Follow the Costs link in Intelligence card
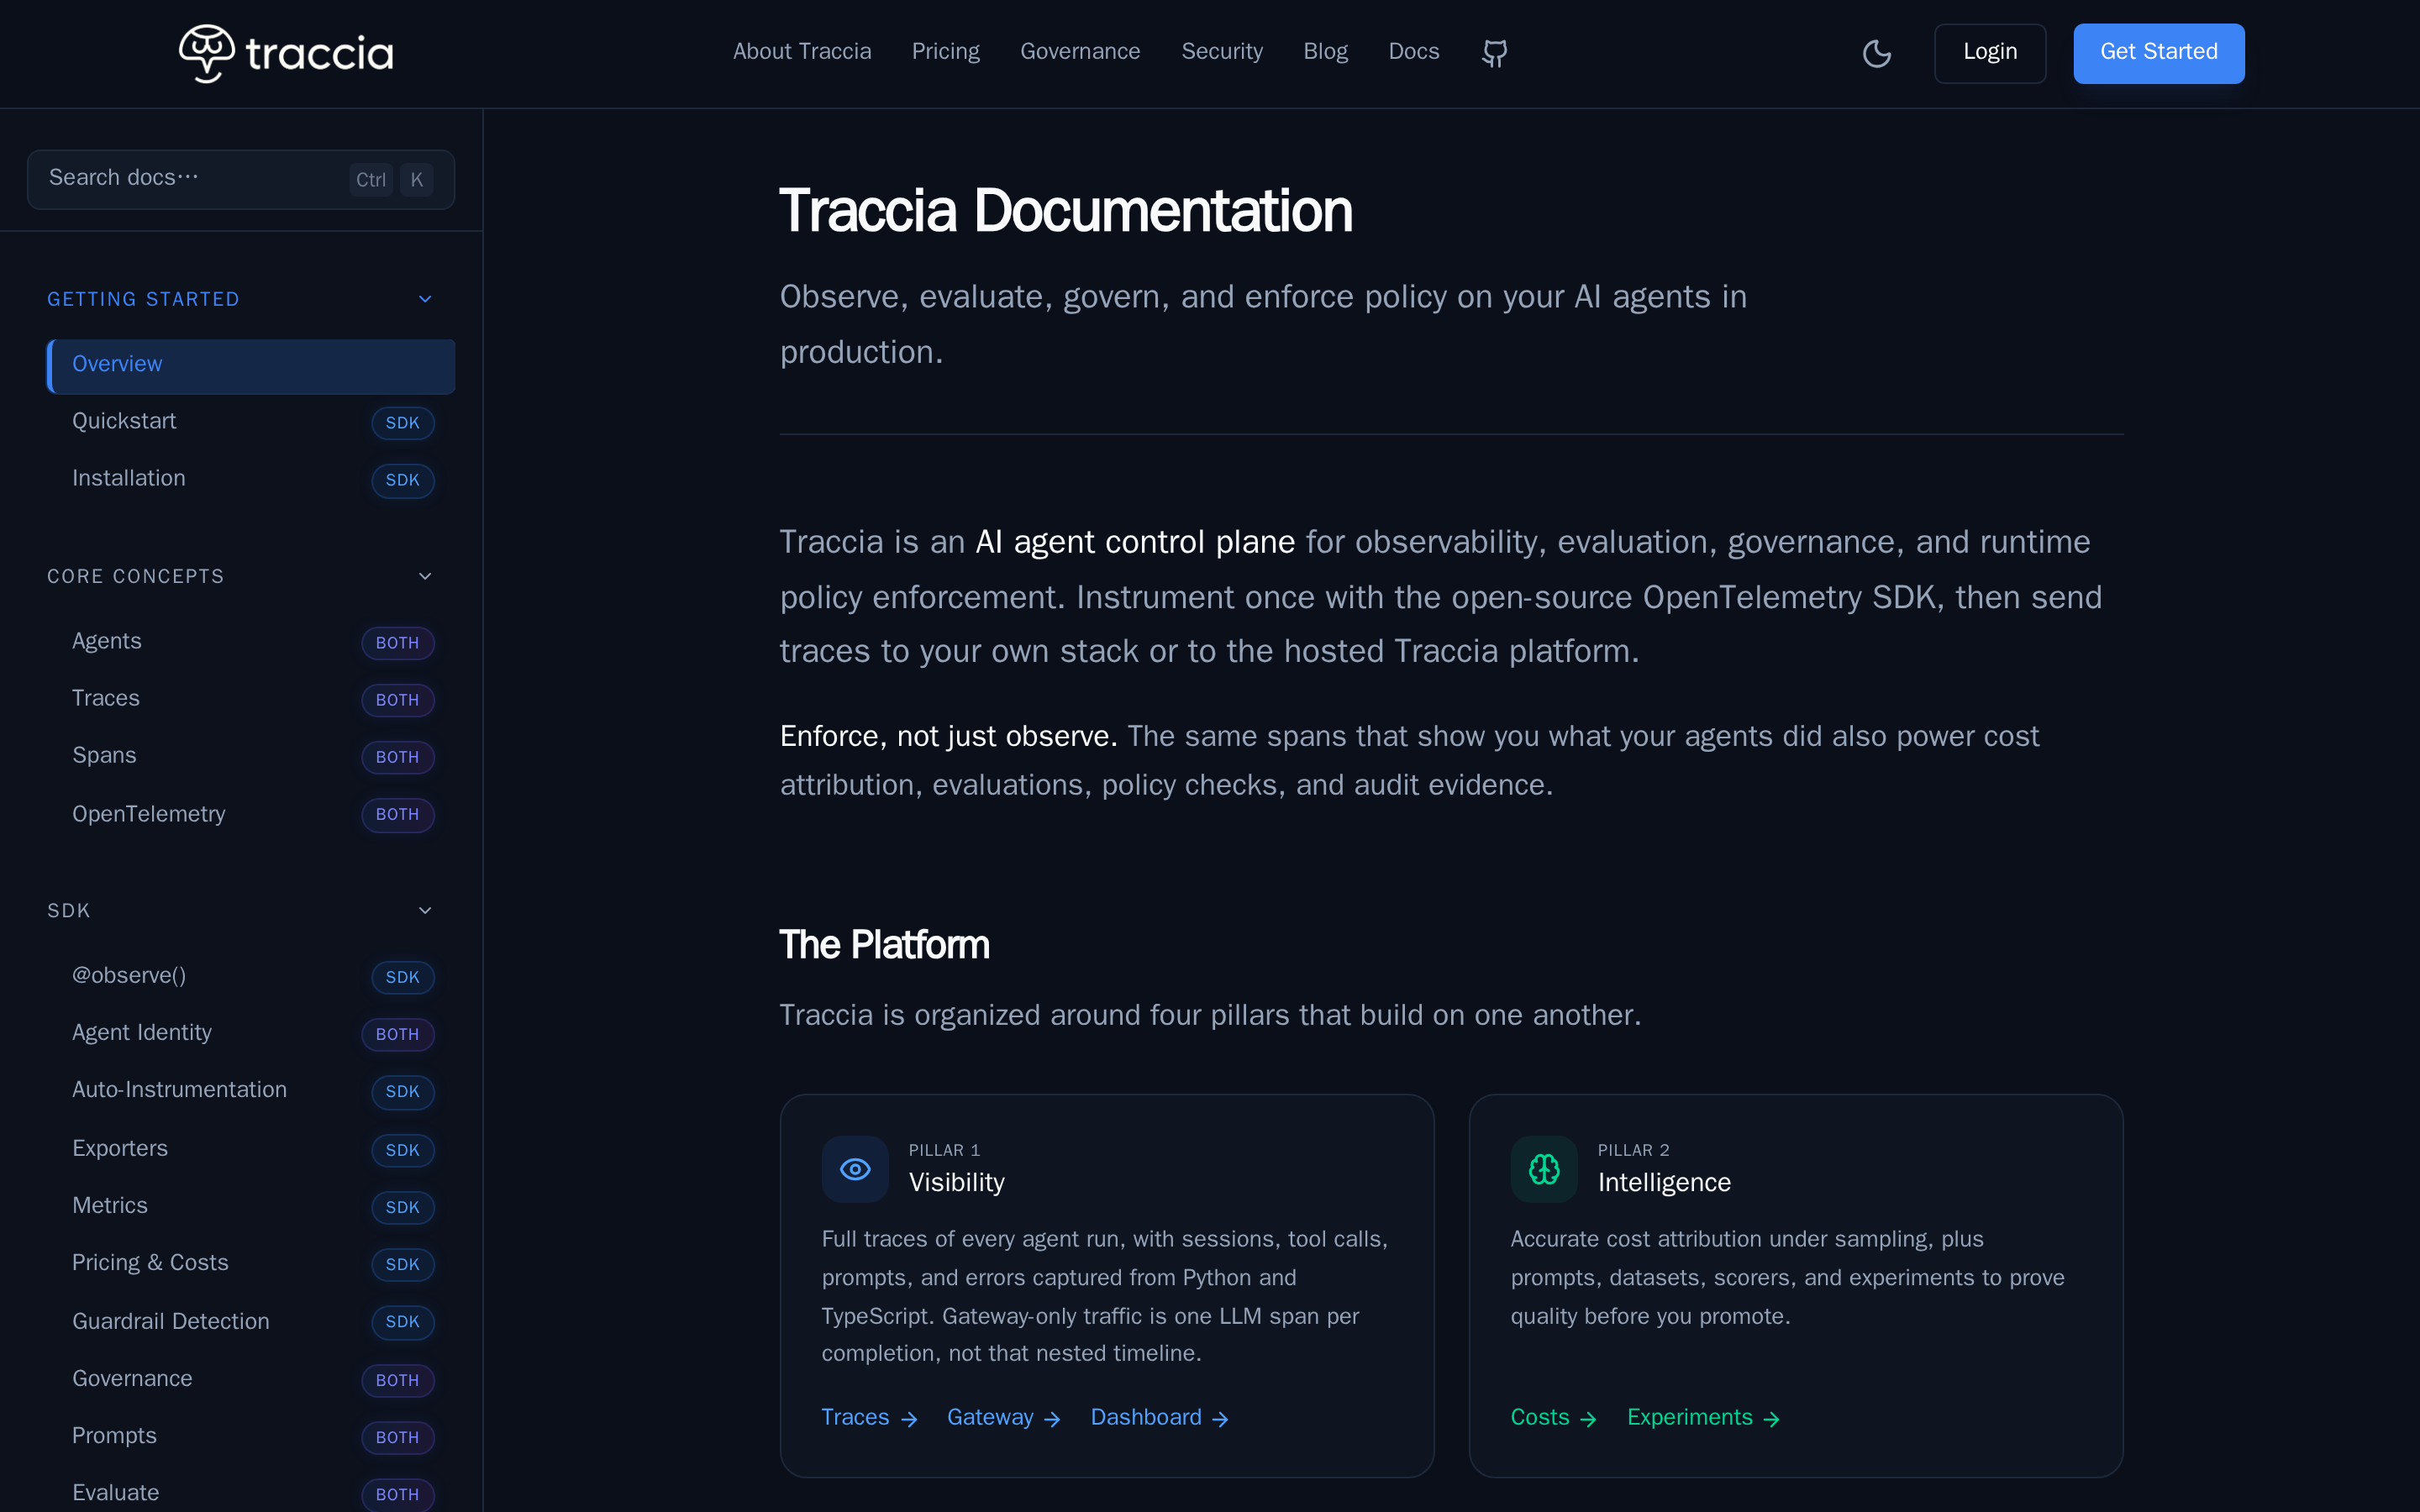Screen dimensions: 2420x1512 click(1553, 1417)
